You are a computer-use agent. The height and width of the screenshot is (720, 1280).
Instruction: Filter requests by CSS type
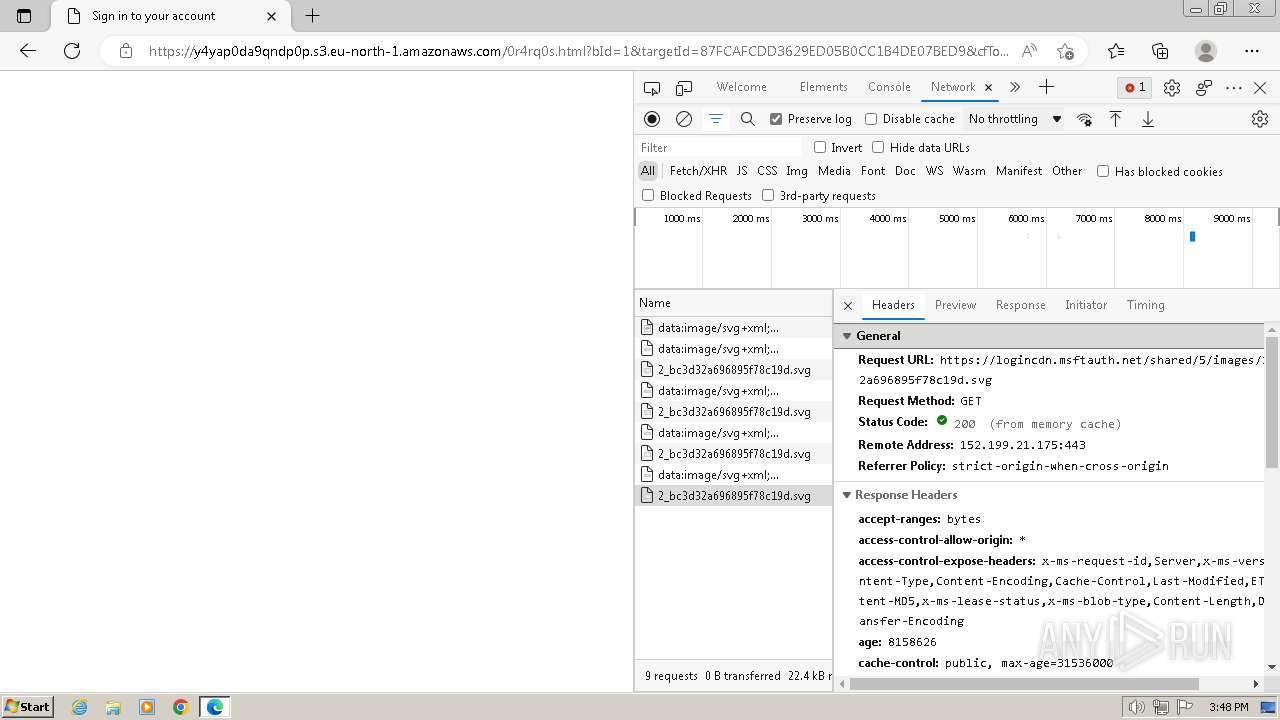(767, 171)
